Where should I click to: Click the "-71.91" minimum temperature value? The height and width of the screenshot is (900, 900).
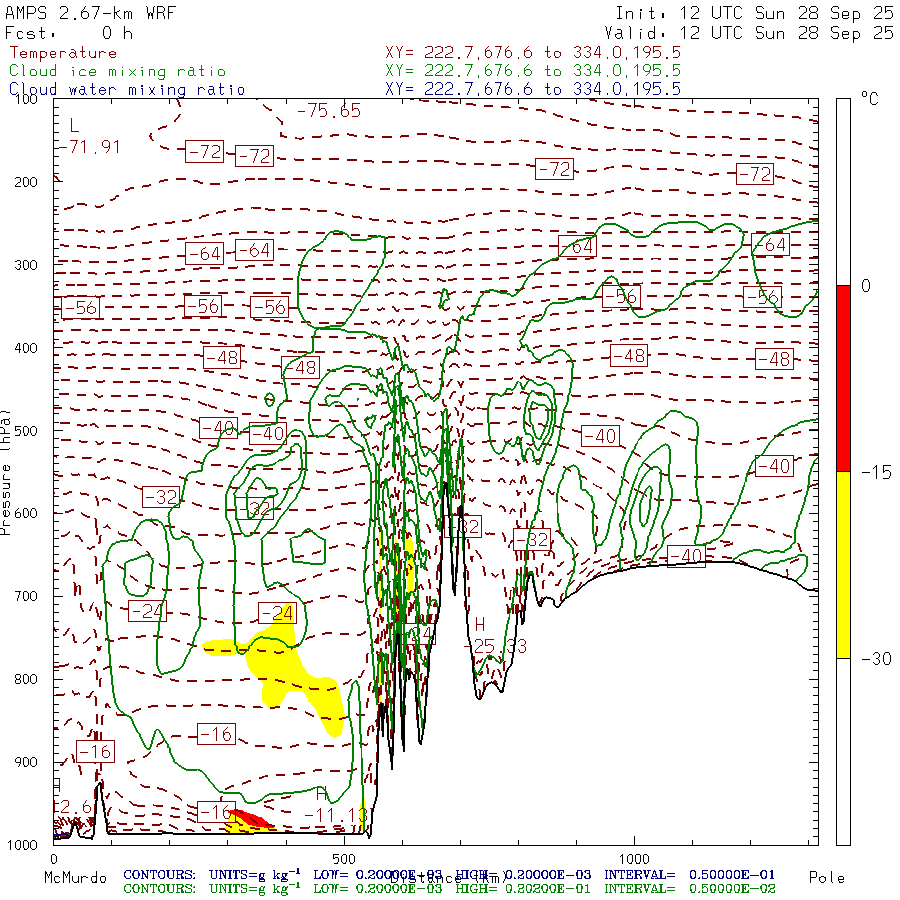pyautogui.click(x=89, y=147)
